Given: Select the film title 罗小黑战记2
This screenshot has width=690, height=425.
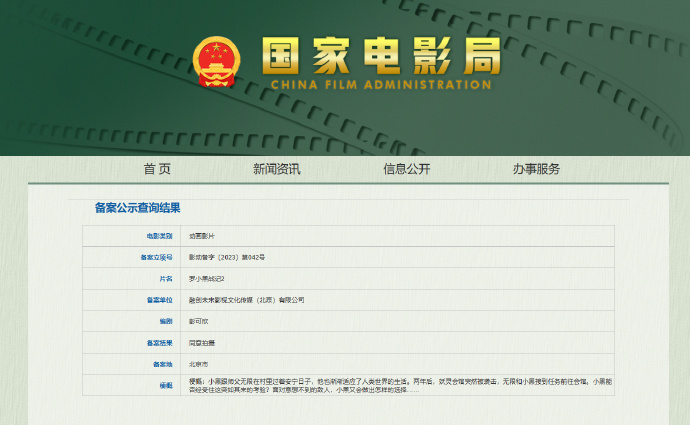Looking at the screenshot, I should tap(206, 279).
